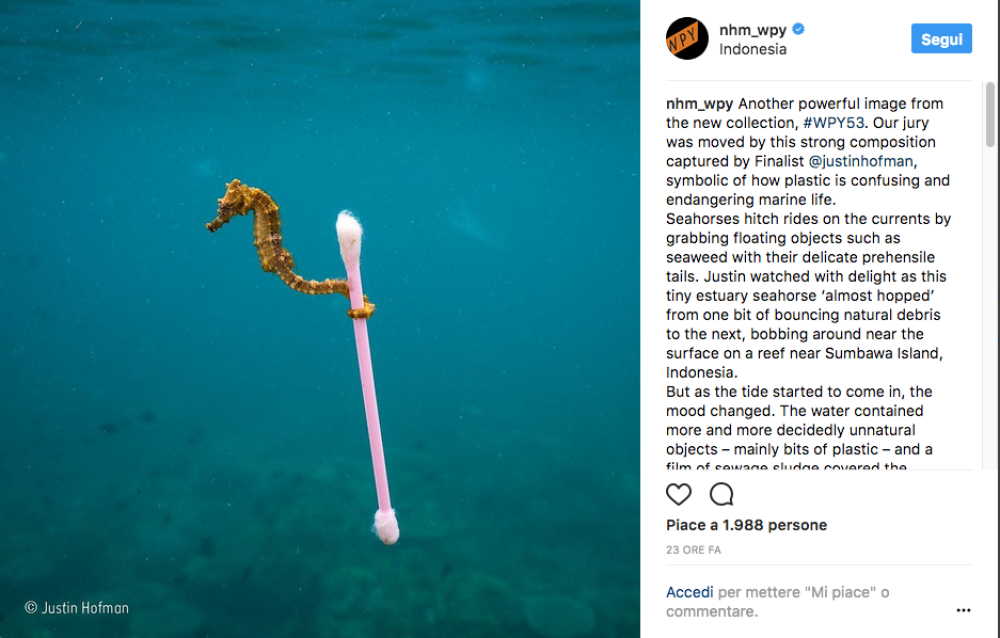The height and width of the screenshot is (638, 1000).
Task: Click the lower caption scrollbar track
Action: pyautogui.click(x=989, y=350)
